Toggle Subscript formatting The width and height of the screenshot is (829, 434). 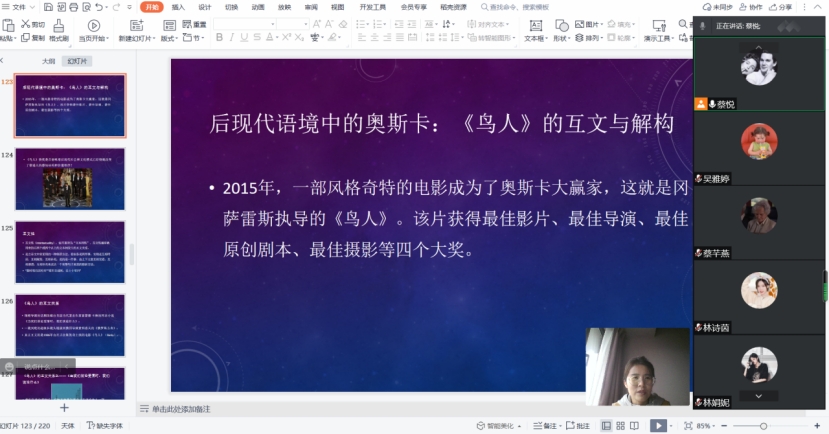(299, 38)
